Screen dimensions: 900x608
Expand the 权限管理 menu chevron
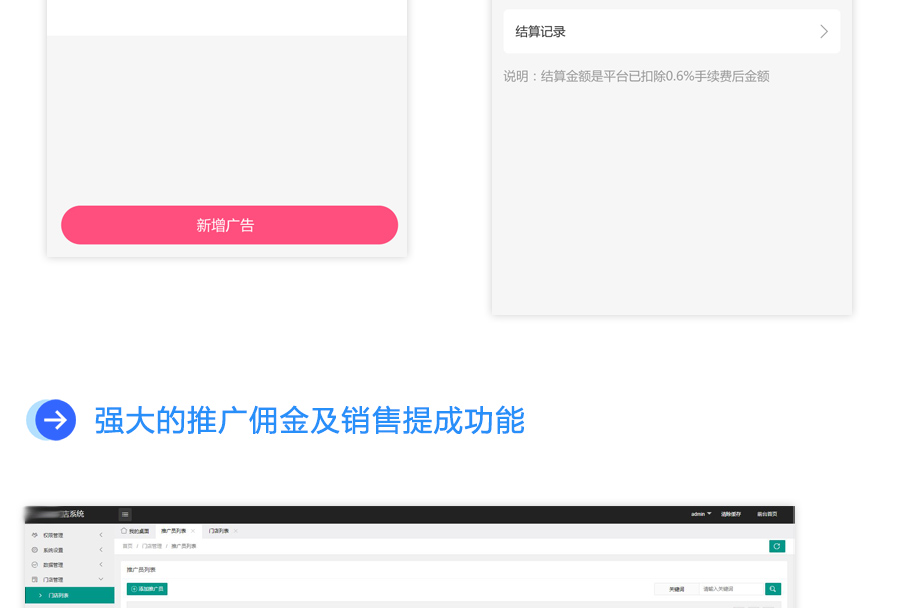101,535
